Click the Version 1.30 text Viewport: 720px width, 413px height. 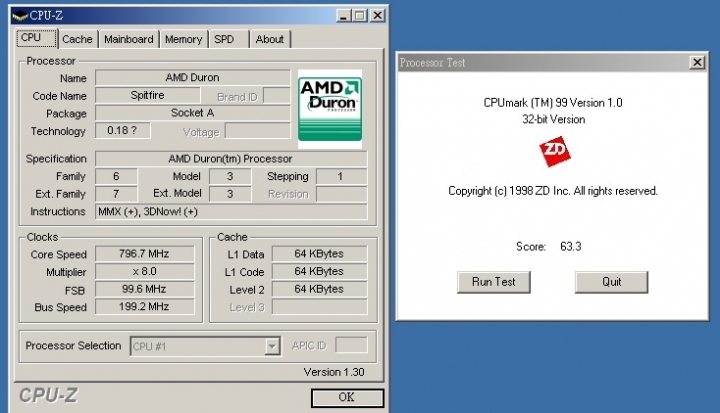click(x=334, y=372)
